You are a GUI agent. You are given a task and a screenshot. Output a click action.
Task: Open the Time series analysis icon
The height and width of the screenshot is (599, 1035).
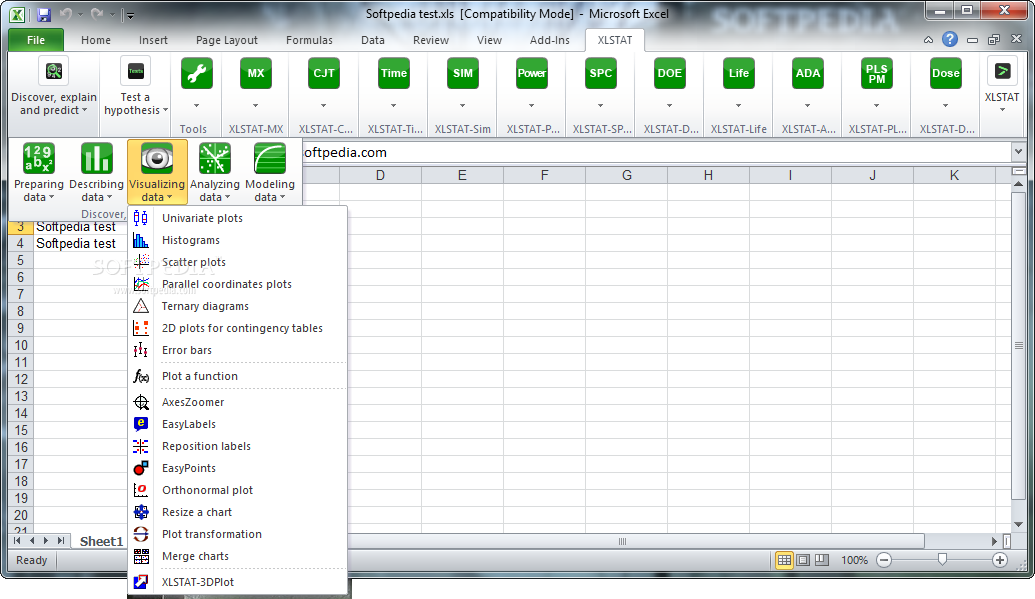pos(393,73)
